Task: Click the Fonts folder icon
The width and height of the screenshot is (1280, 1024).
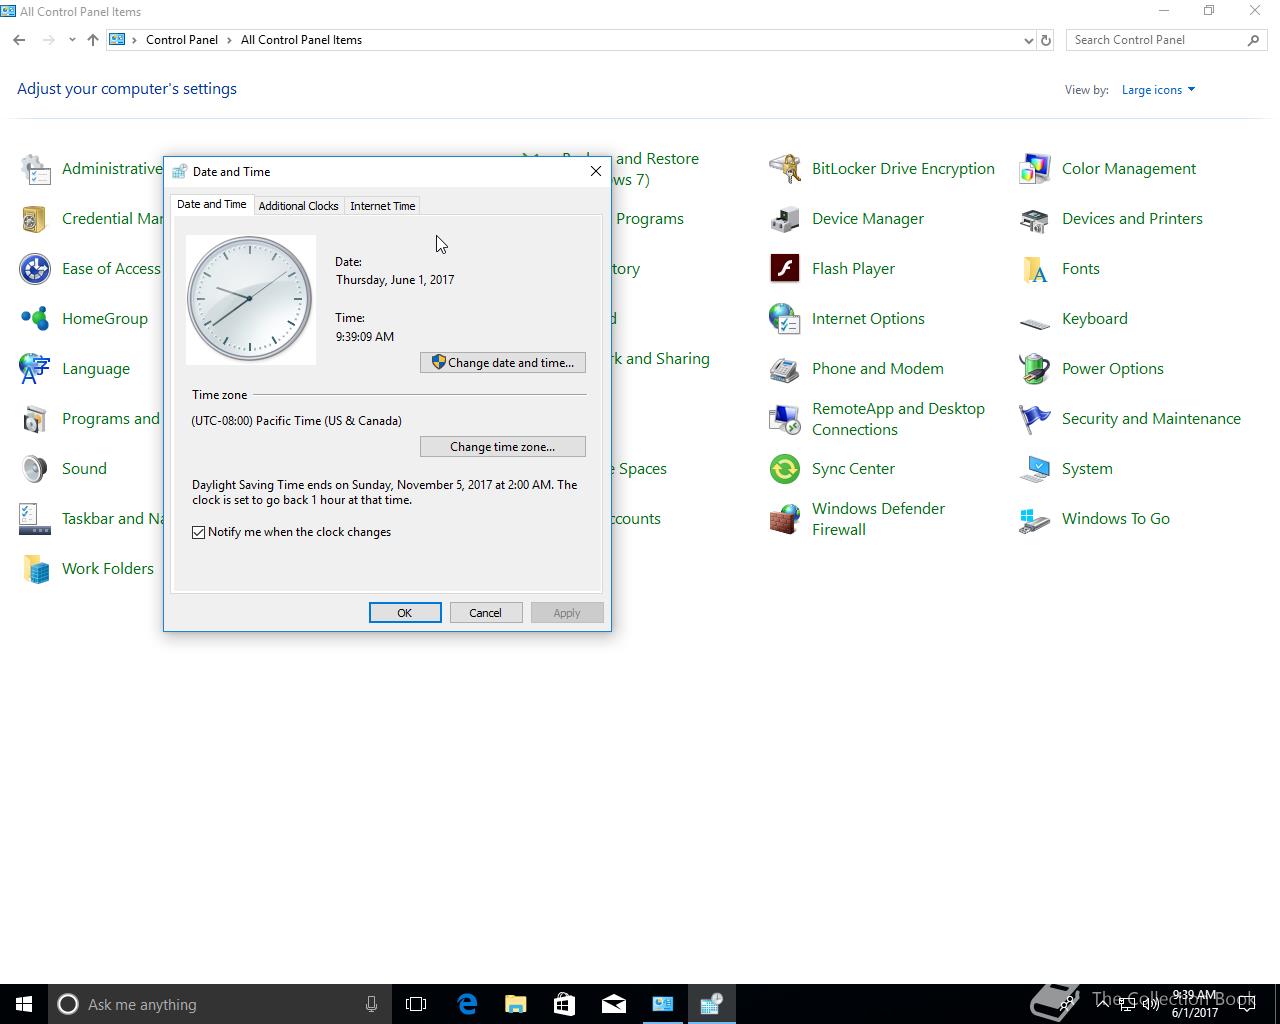Action: pyautogui.click(x=1035, y=269)
